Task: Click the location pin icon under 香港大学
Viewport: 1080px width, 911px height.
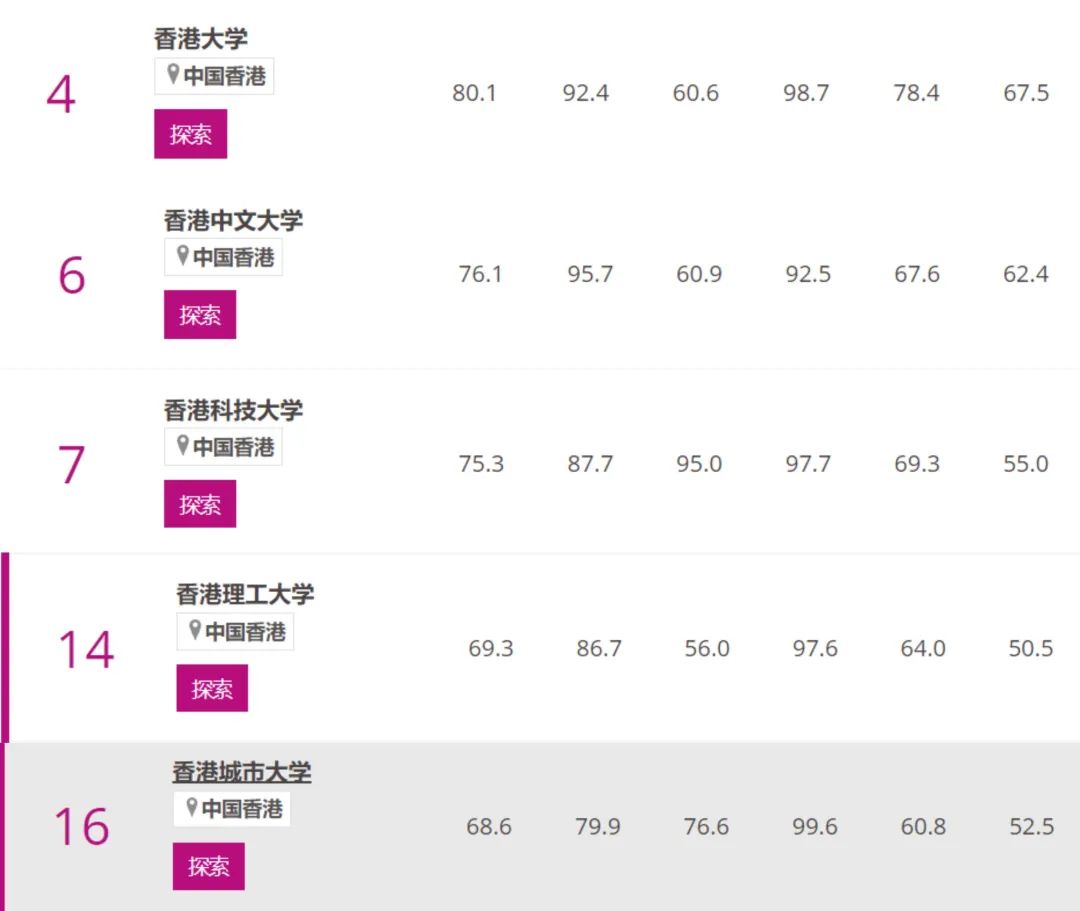Action: [x=173, y=74]
